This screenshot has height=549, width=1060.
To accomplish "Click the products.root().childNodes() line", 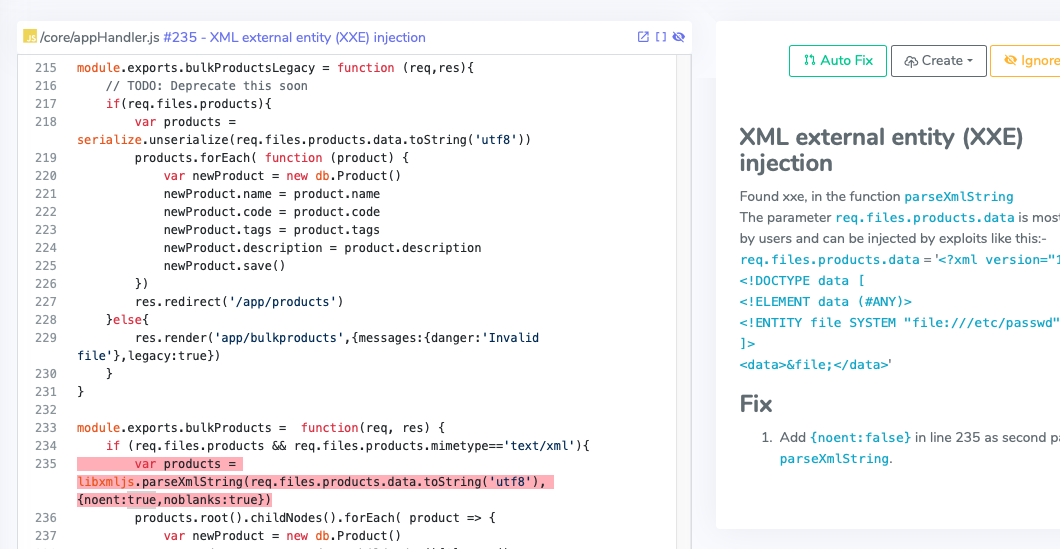I will coord(316,519).
